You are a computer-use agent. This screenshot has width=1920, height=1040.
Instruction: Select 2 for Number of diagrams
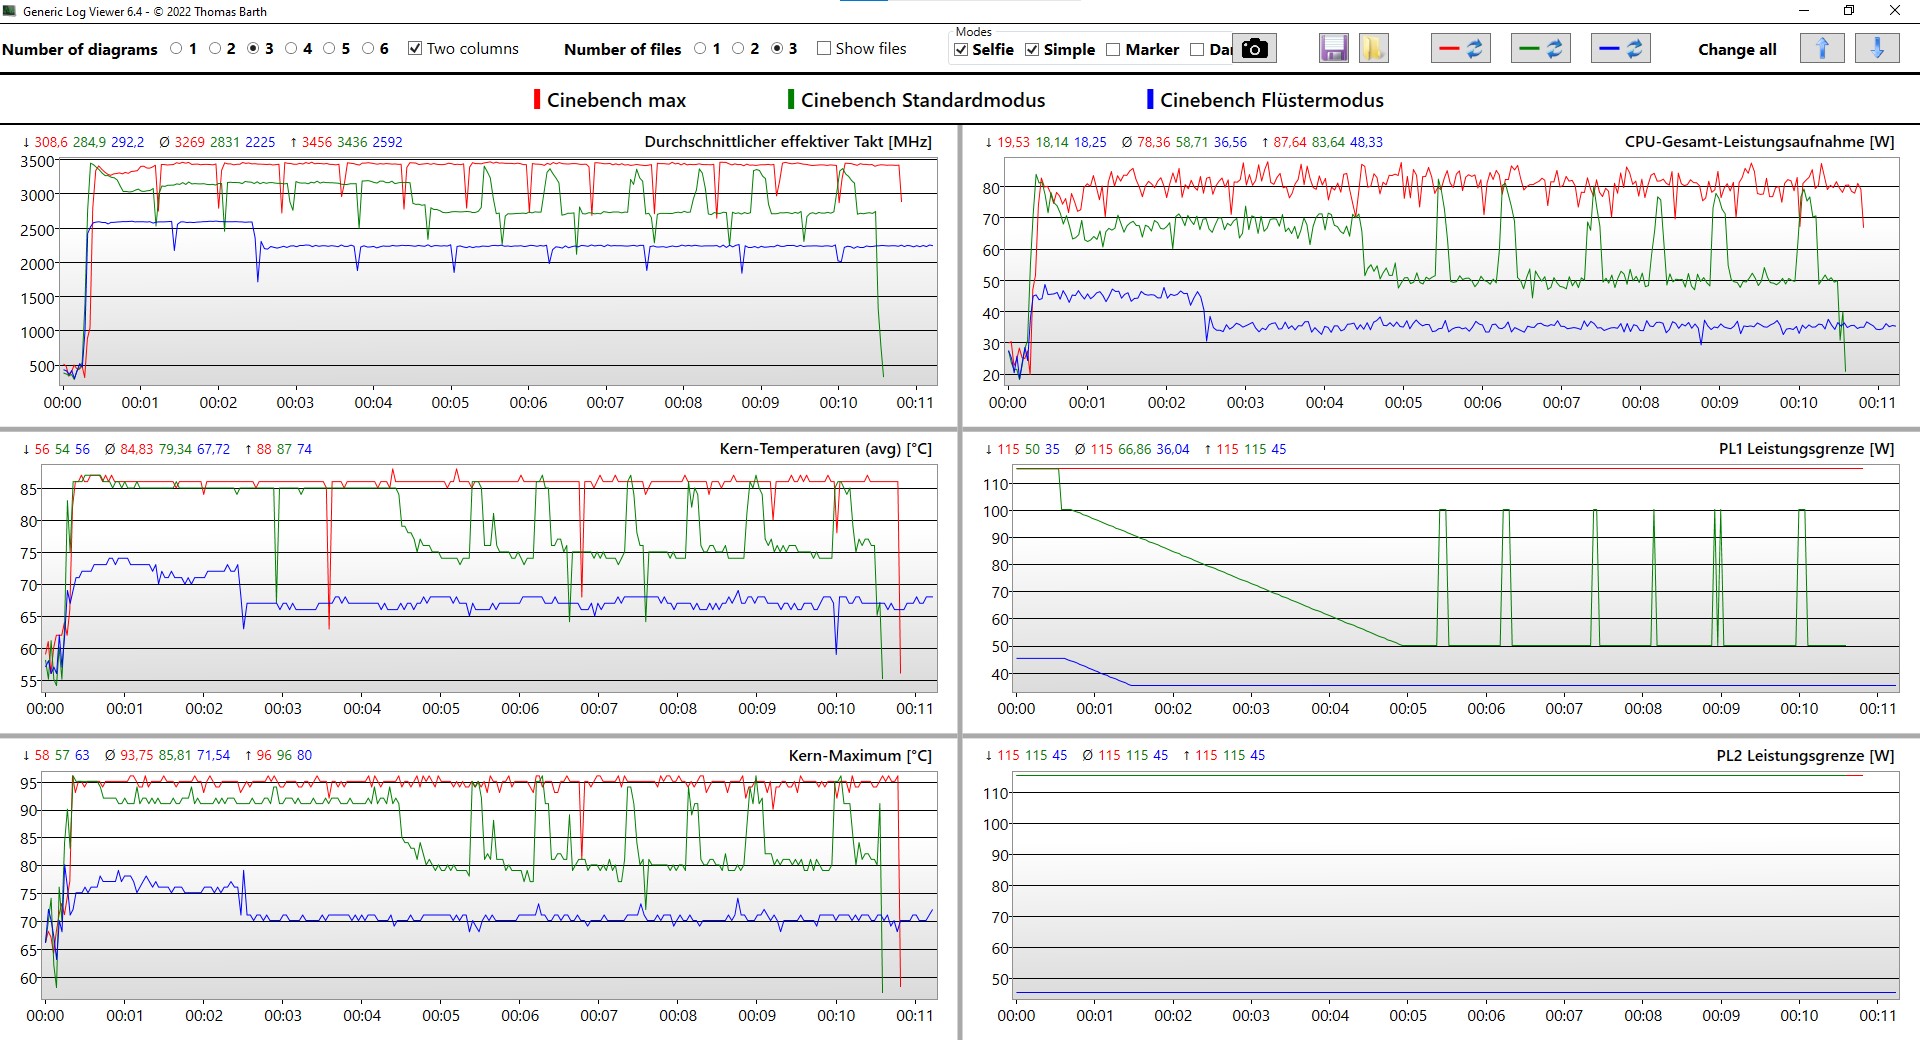(215, 48)
